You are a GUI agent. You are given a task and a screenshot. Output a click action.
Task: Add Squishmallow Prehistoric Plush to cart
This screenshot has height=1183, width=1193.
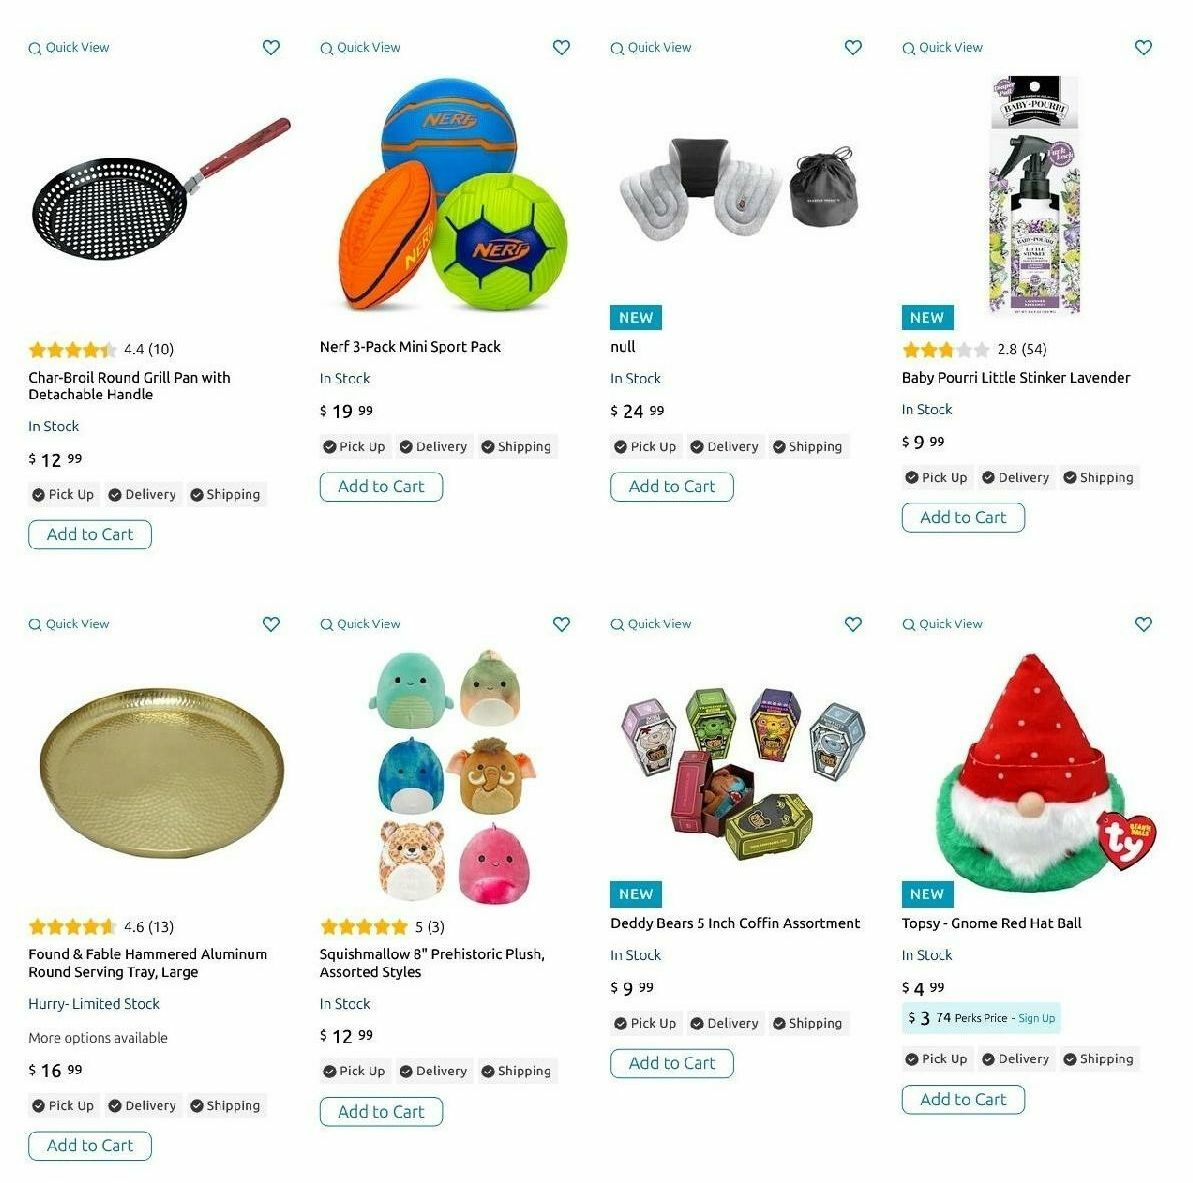tap(381, 1112)
